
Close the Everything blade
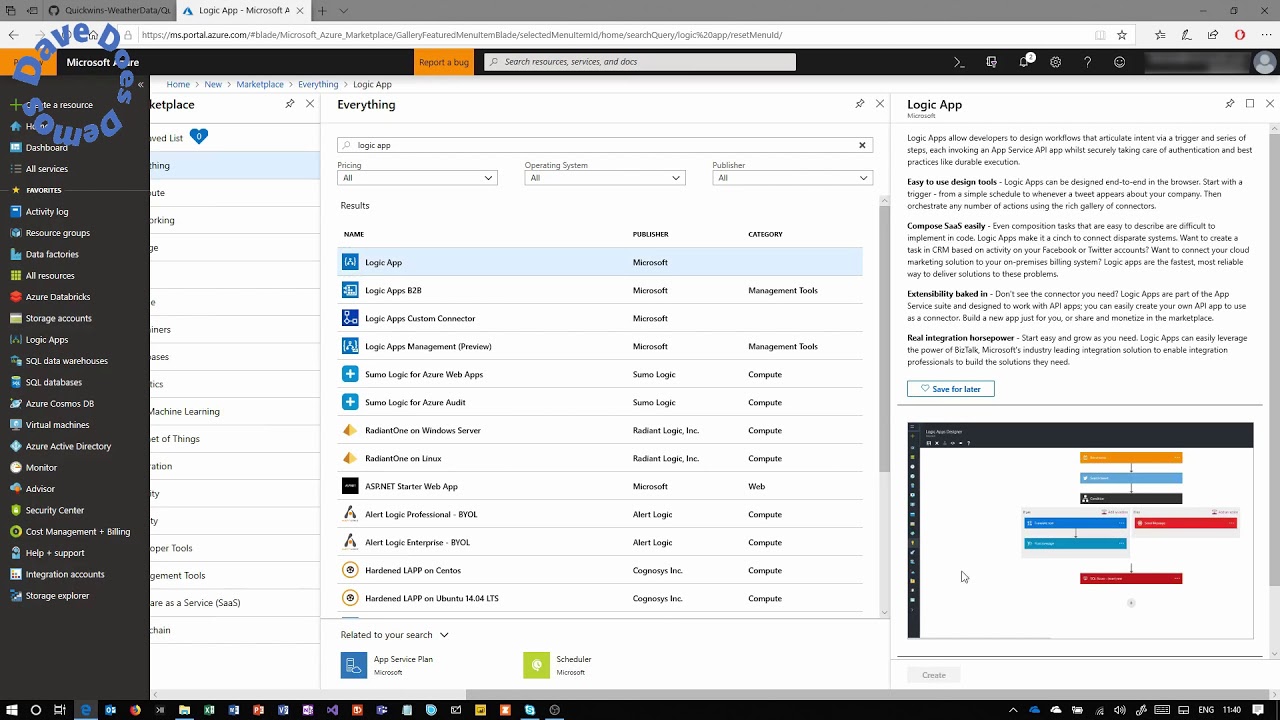(880, 104)
